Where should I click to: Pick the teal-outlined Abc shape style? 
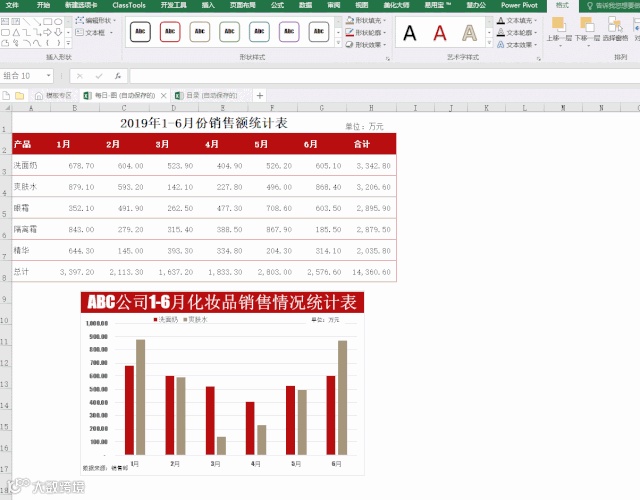[260, 32]
